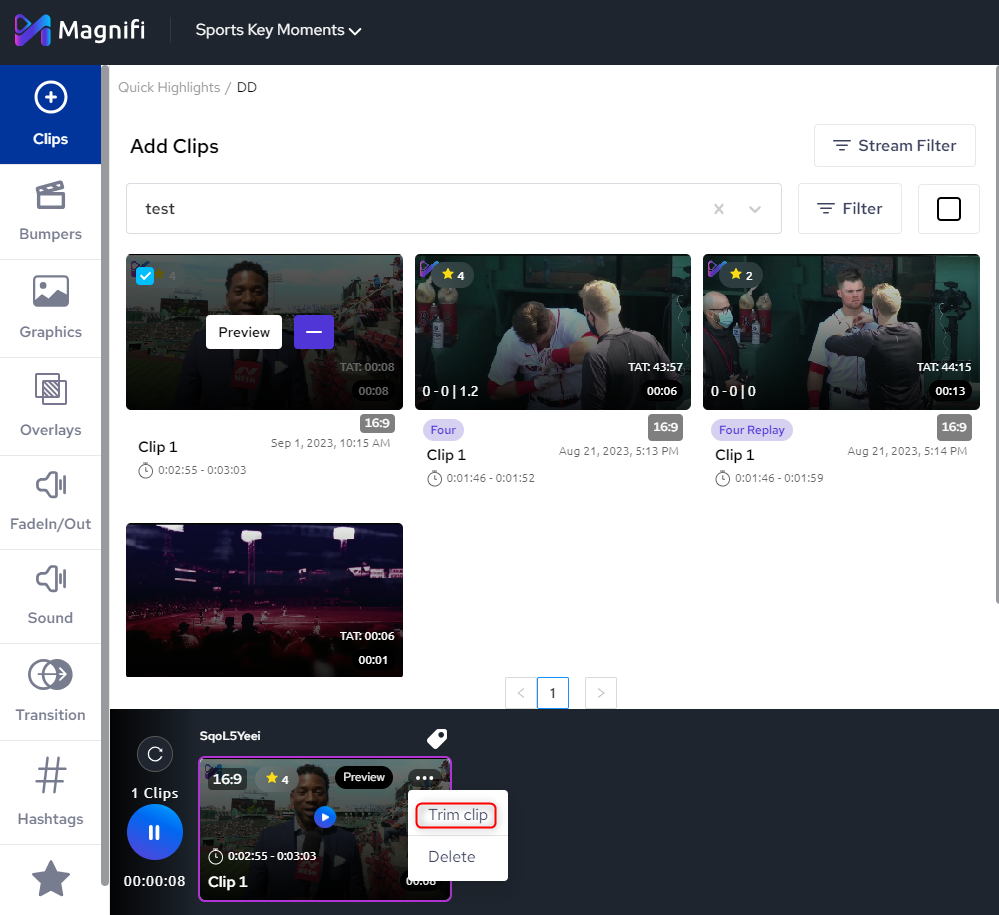Open the Bumpers panel in sidebar
Viewport: 999px width, 915px height.
click(50, 211)
